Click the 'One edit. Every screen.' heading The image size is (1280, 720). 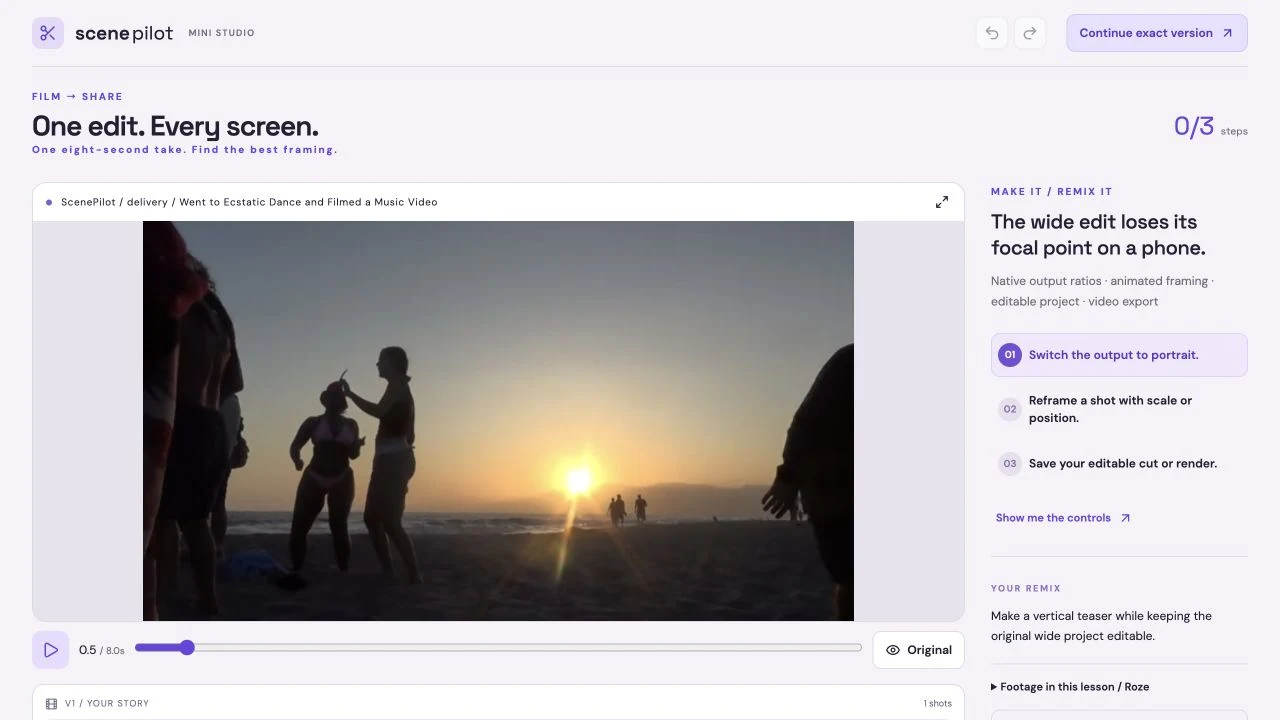click(175, 126)
